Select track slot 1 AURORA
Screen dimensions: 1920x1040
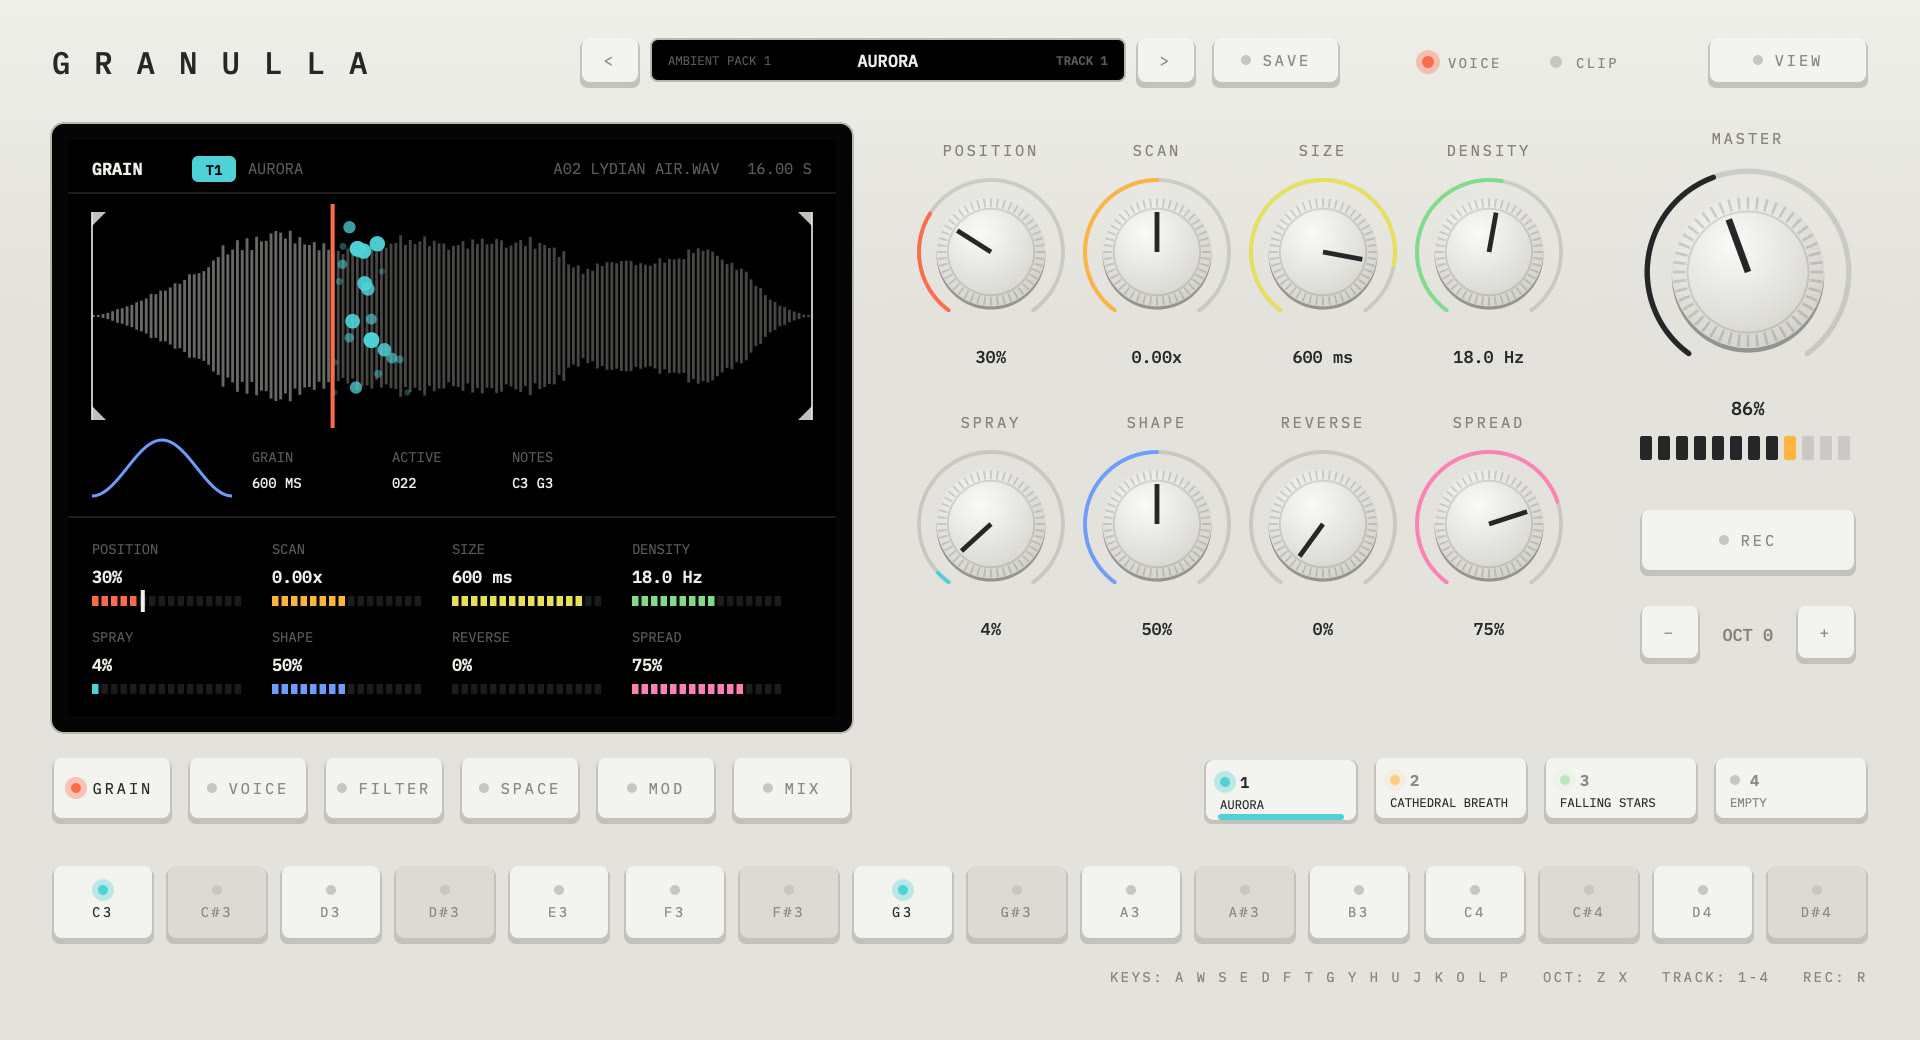[1281, 790]
